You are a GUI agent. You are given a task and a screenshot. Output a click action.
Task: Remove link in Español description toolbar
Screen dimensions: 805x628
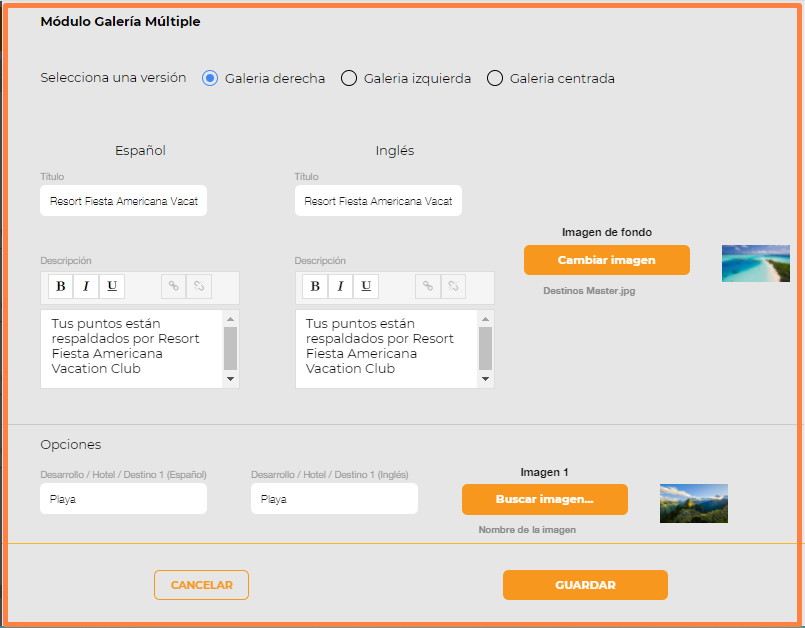pos(199,286)
